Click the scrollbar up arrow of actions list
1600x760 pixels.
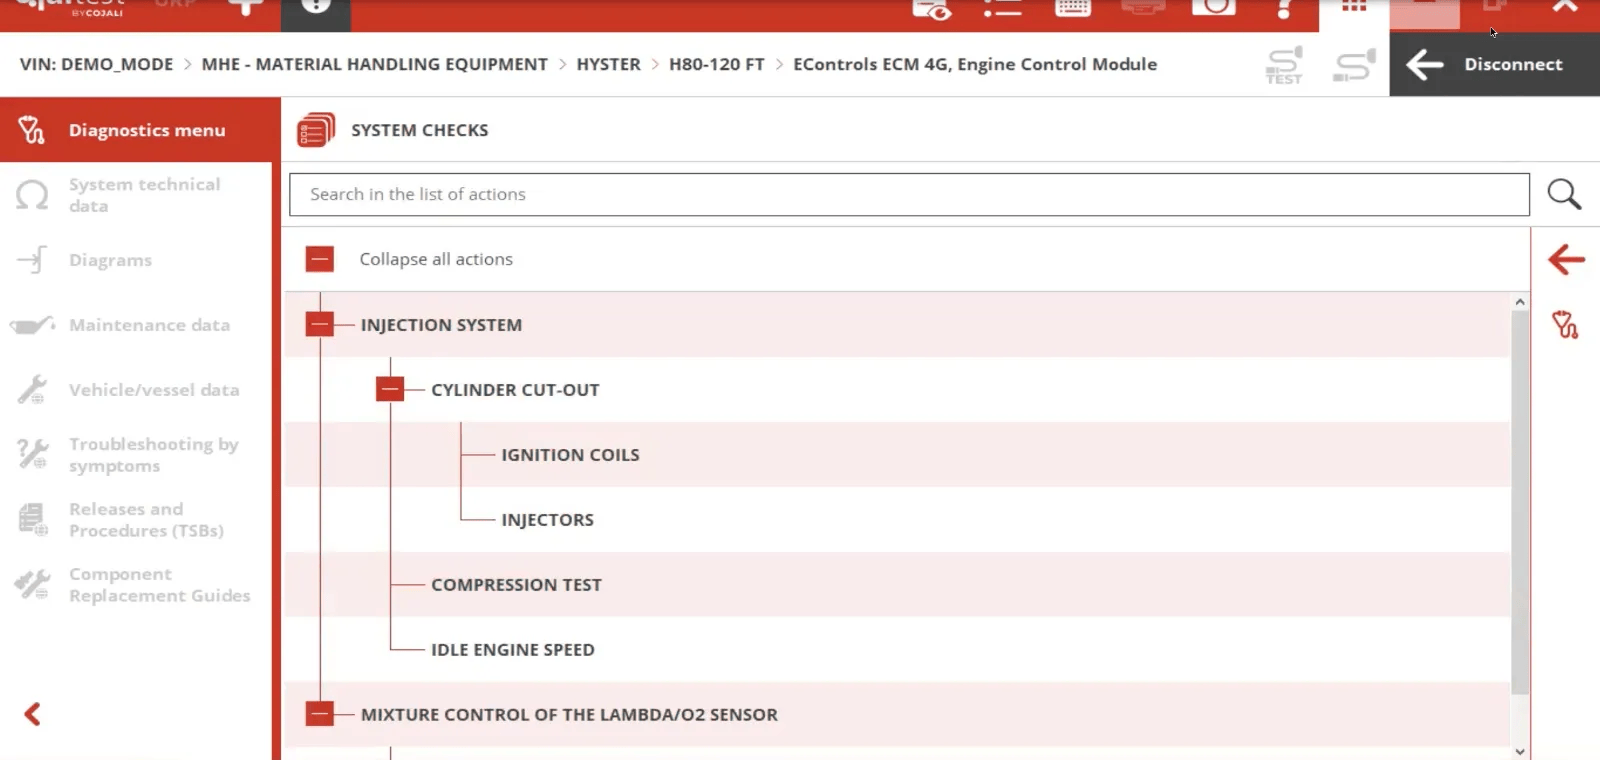pyautogui.click(x=1520, y=302)
